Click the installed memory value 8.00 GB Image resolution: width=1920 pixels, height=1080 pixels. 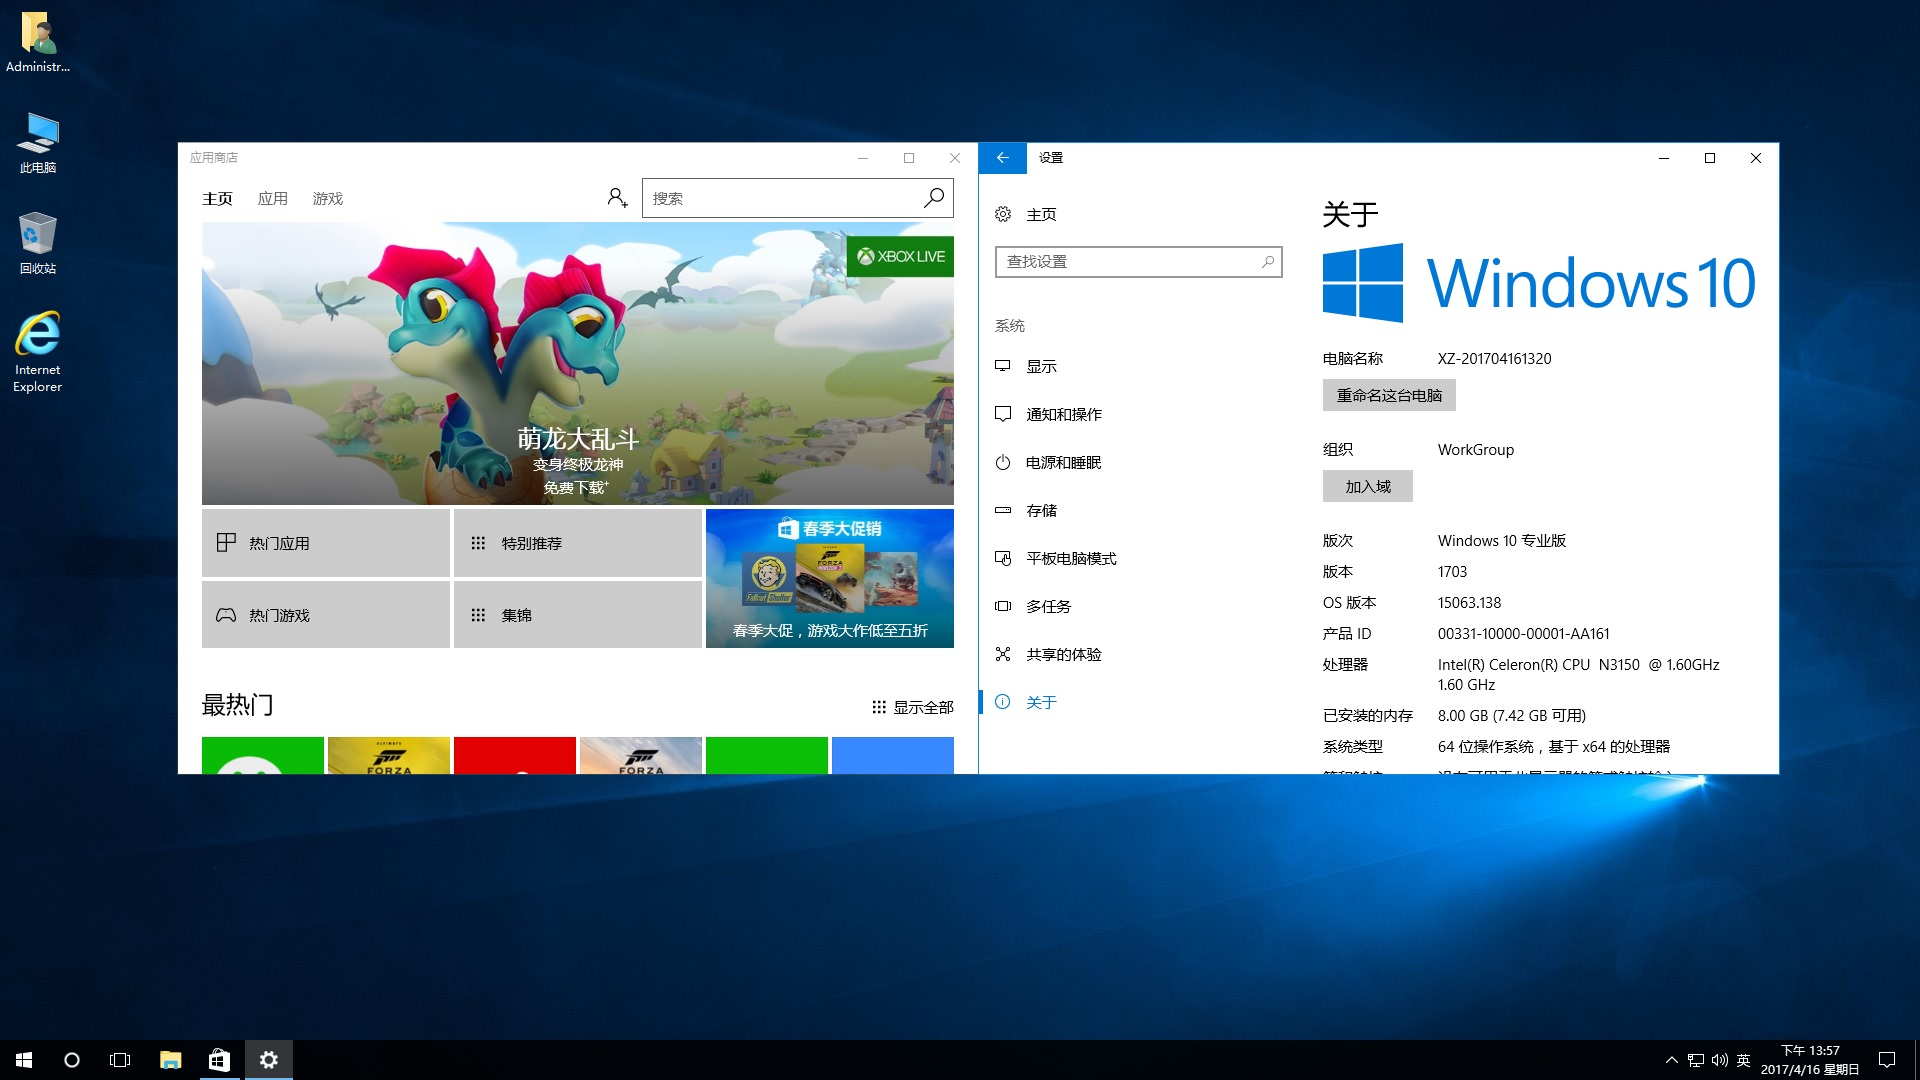point(1511,716)
